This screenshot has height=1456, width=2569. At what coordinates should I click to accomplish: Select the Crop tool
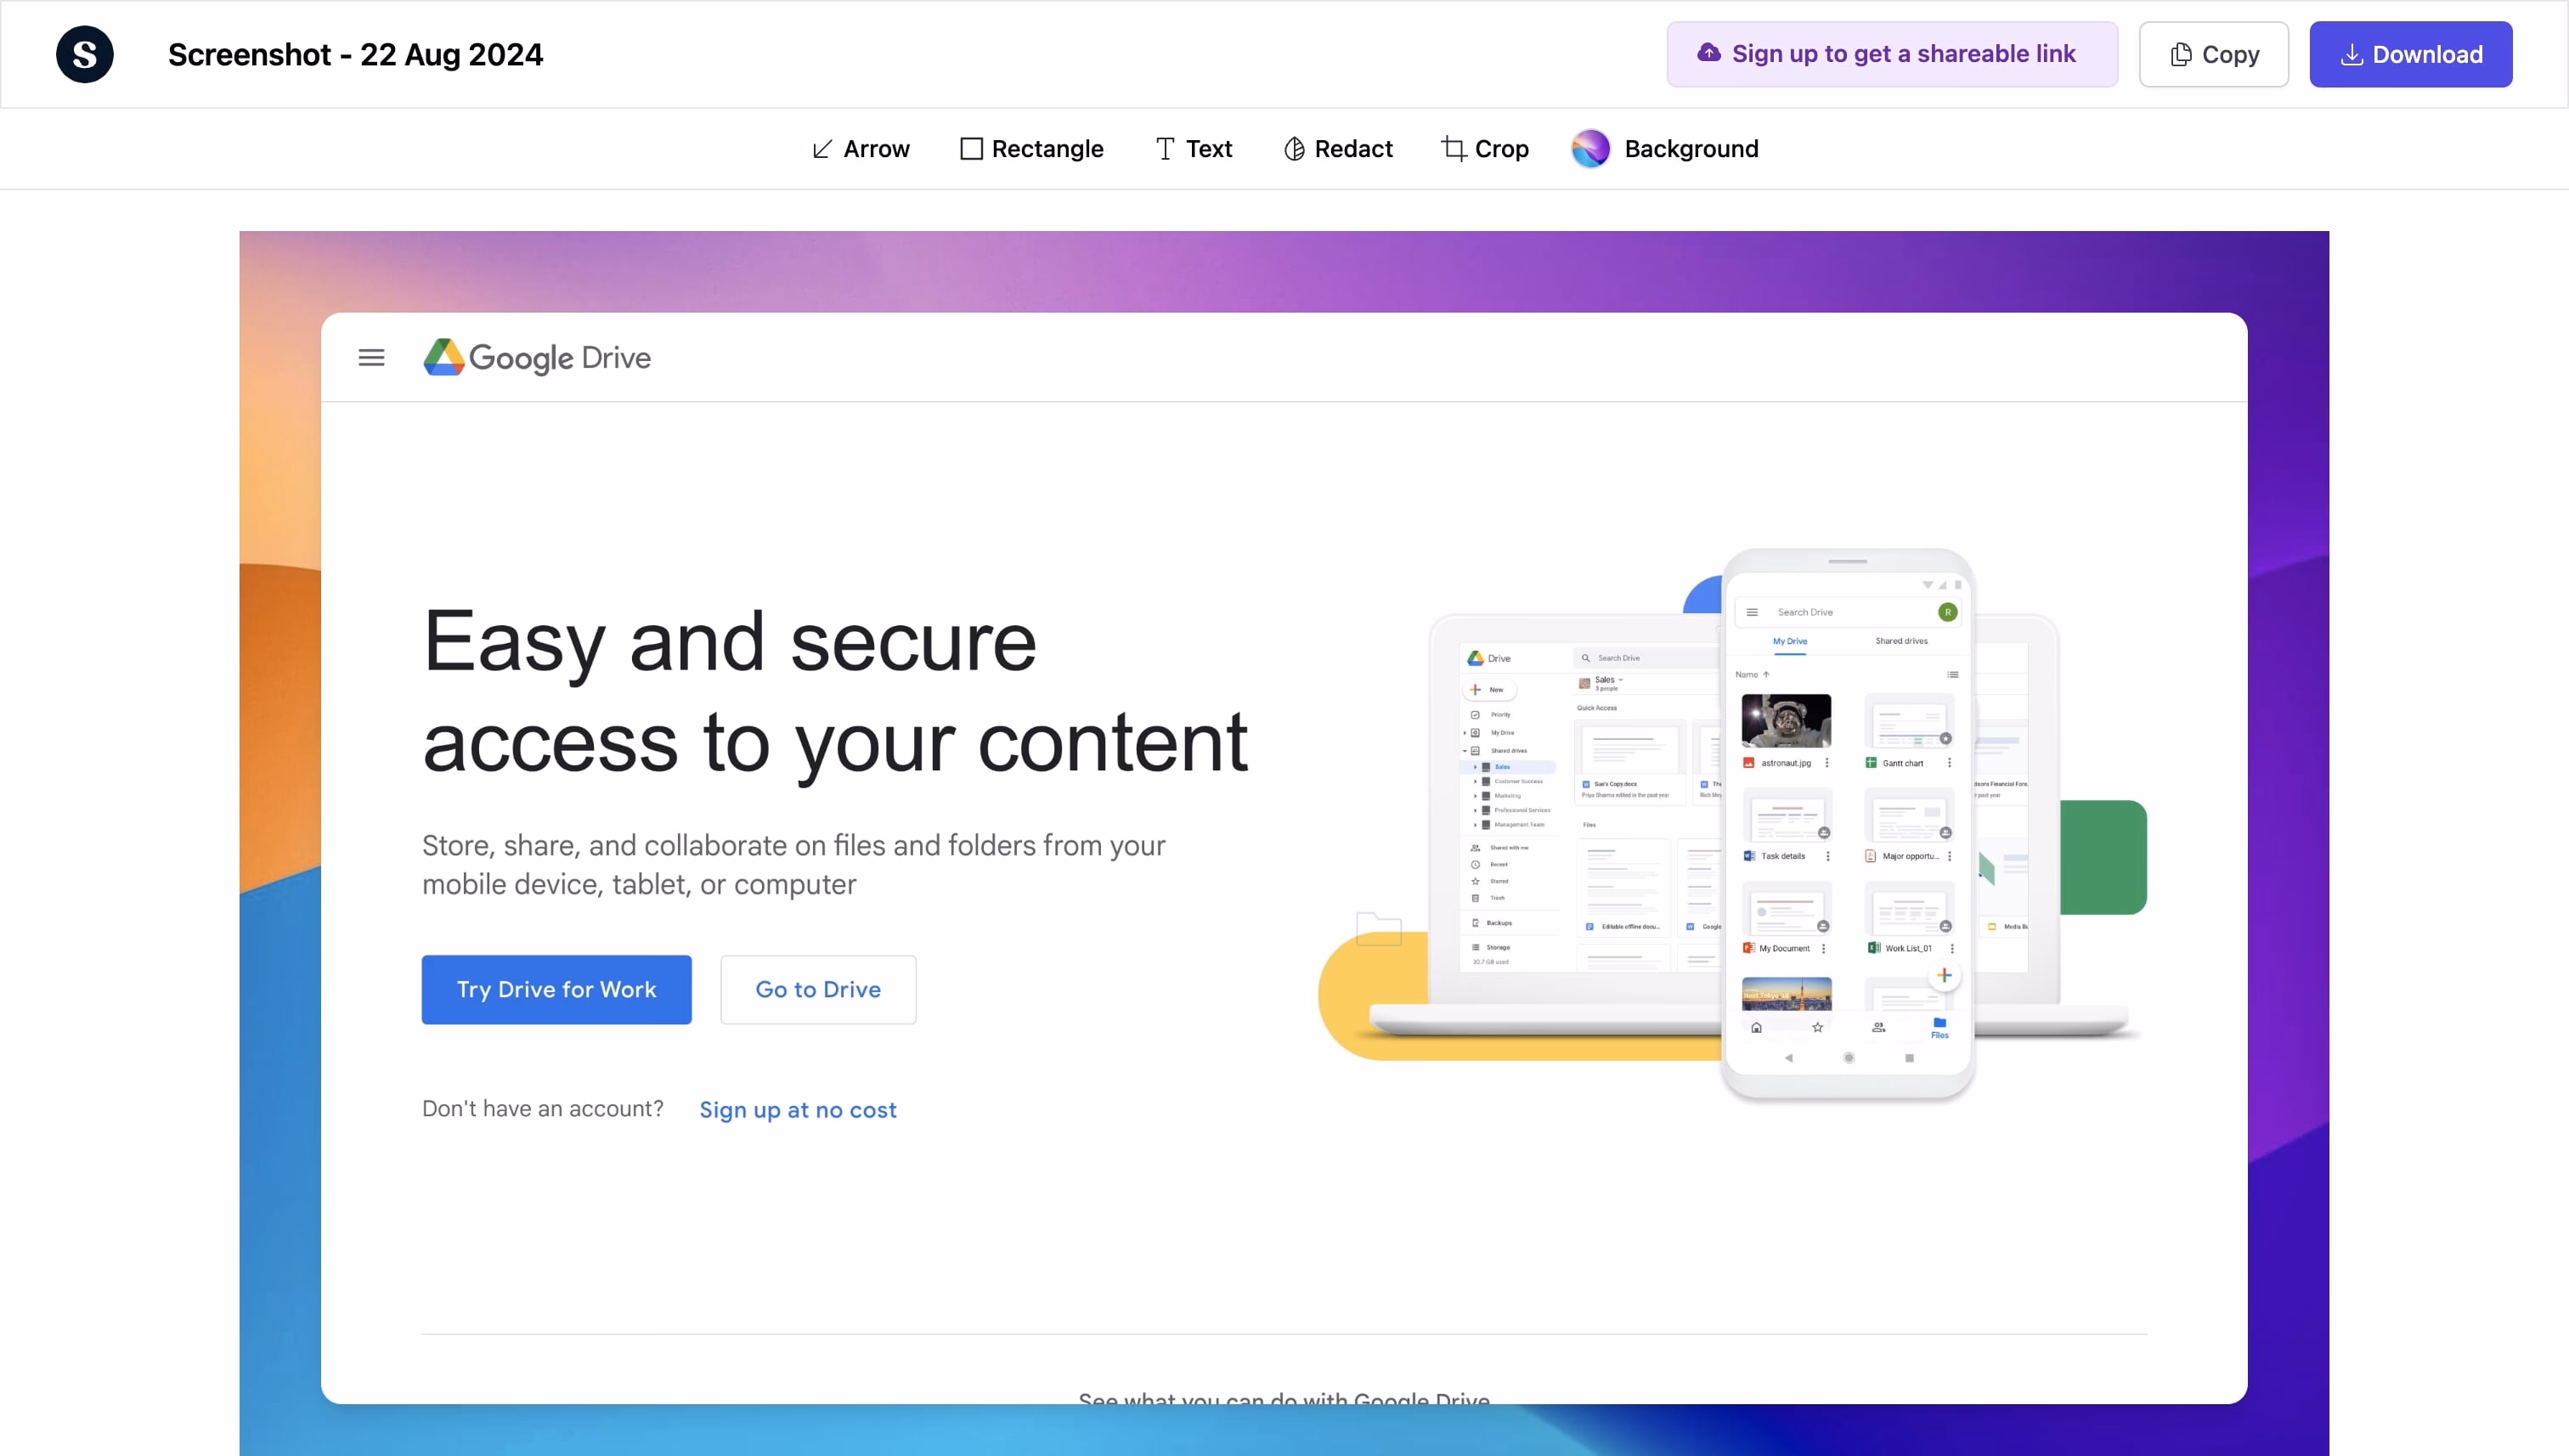1485,149
